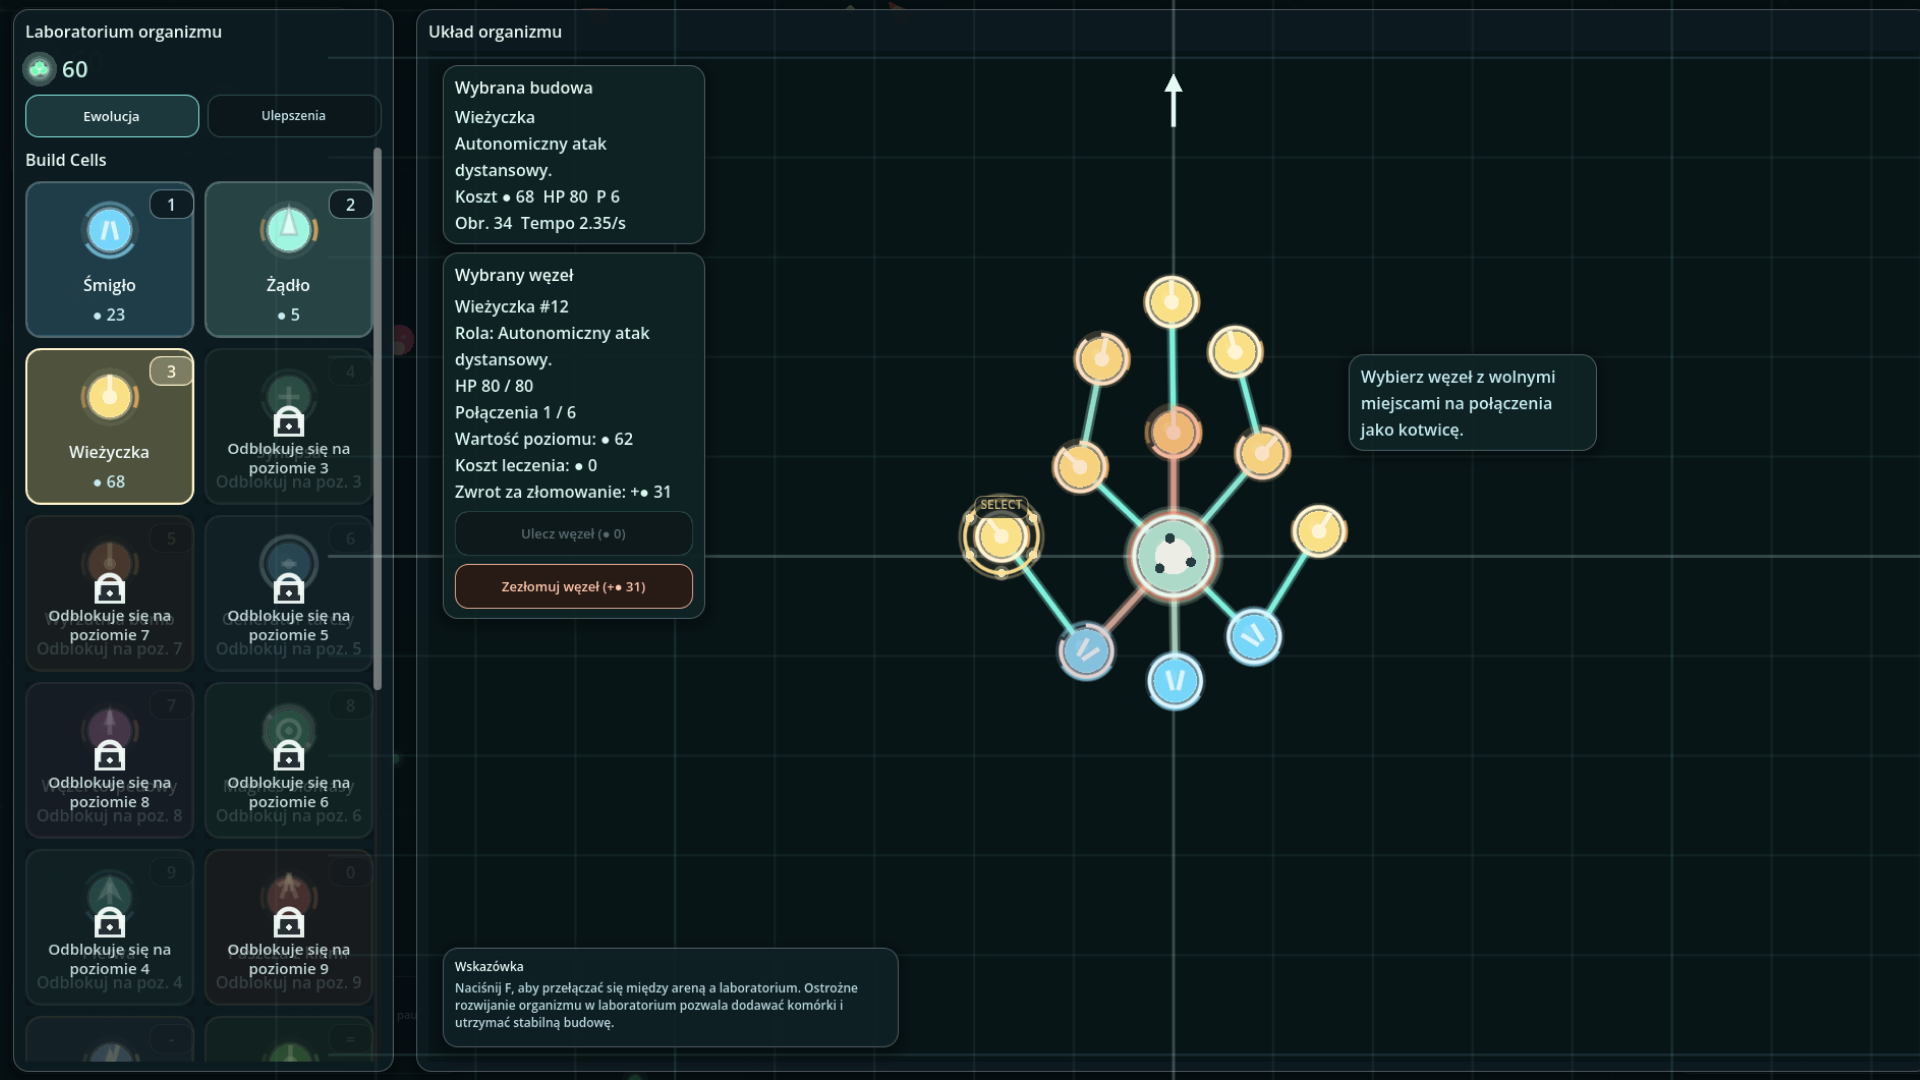Select the orange node above the core
This screenshot has width=1920, height=1080.
(1173, 433)
